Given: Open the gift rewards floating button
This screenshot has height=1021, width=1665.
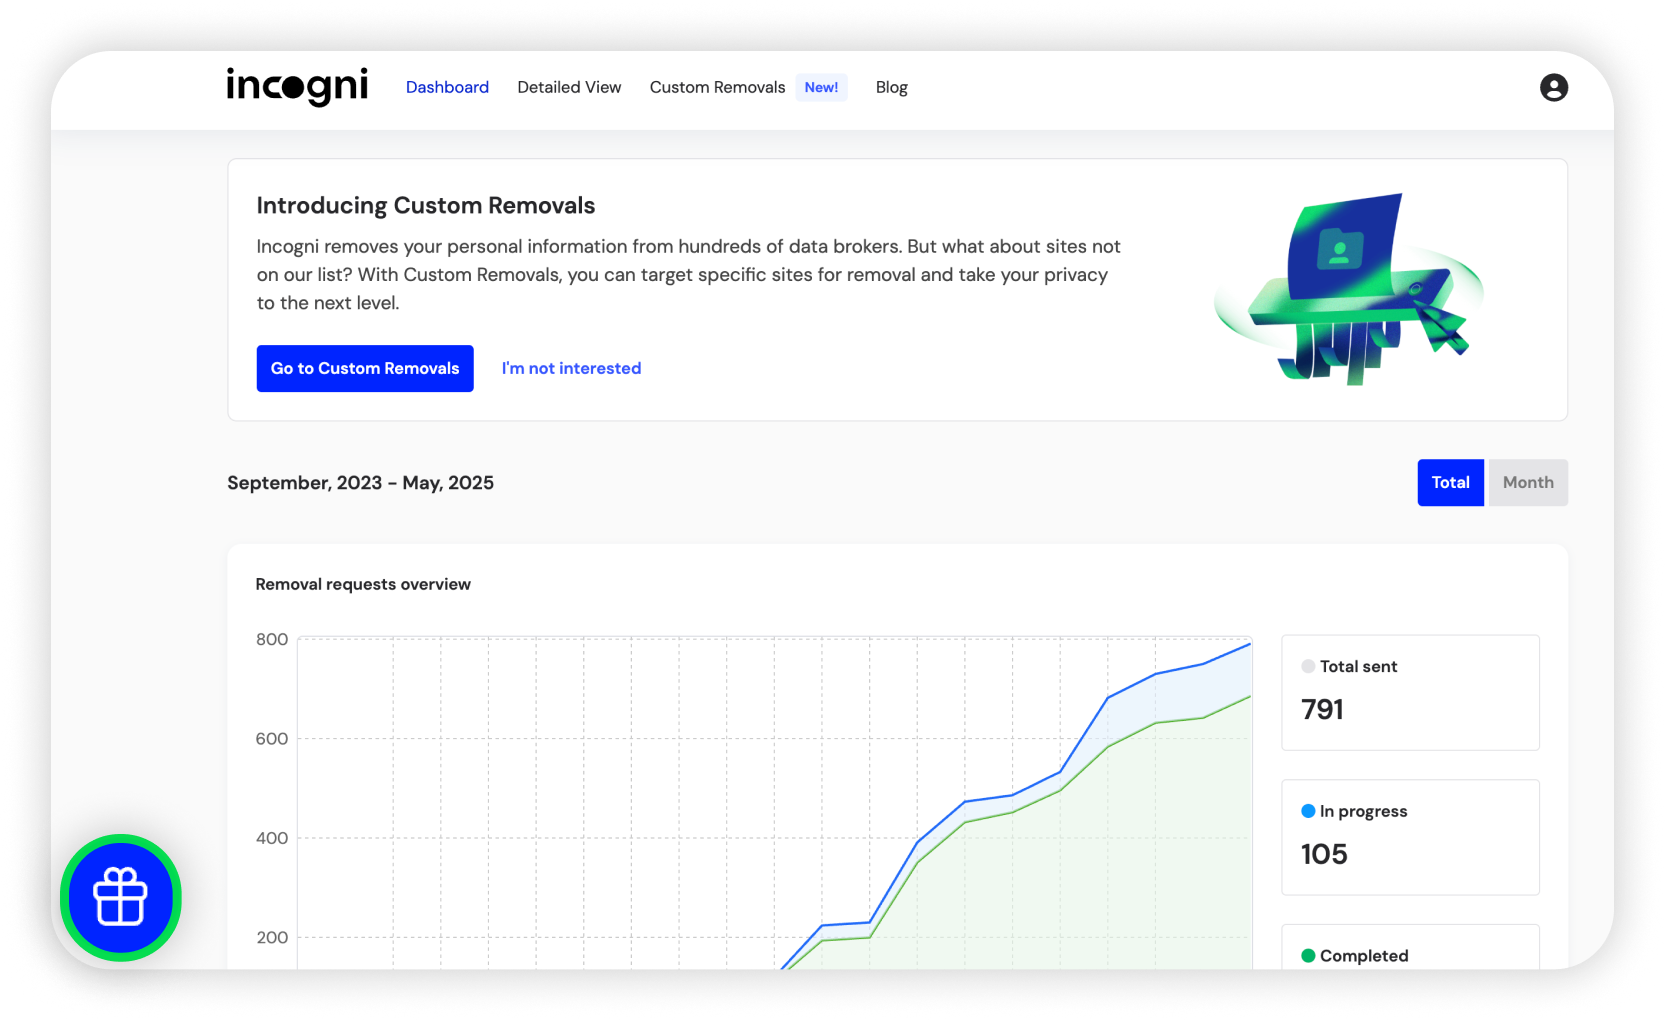Looking at the screenshot, I should (x=121, y=897).
